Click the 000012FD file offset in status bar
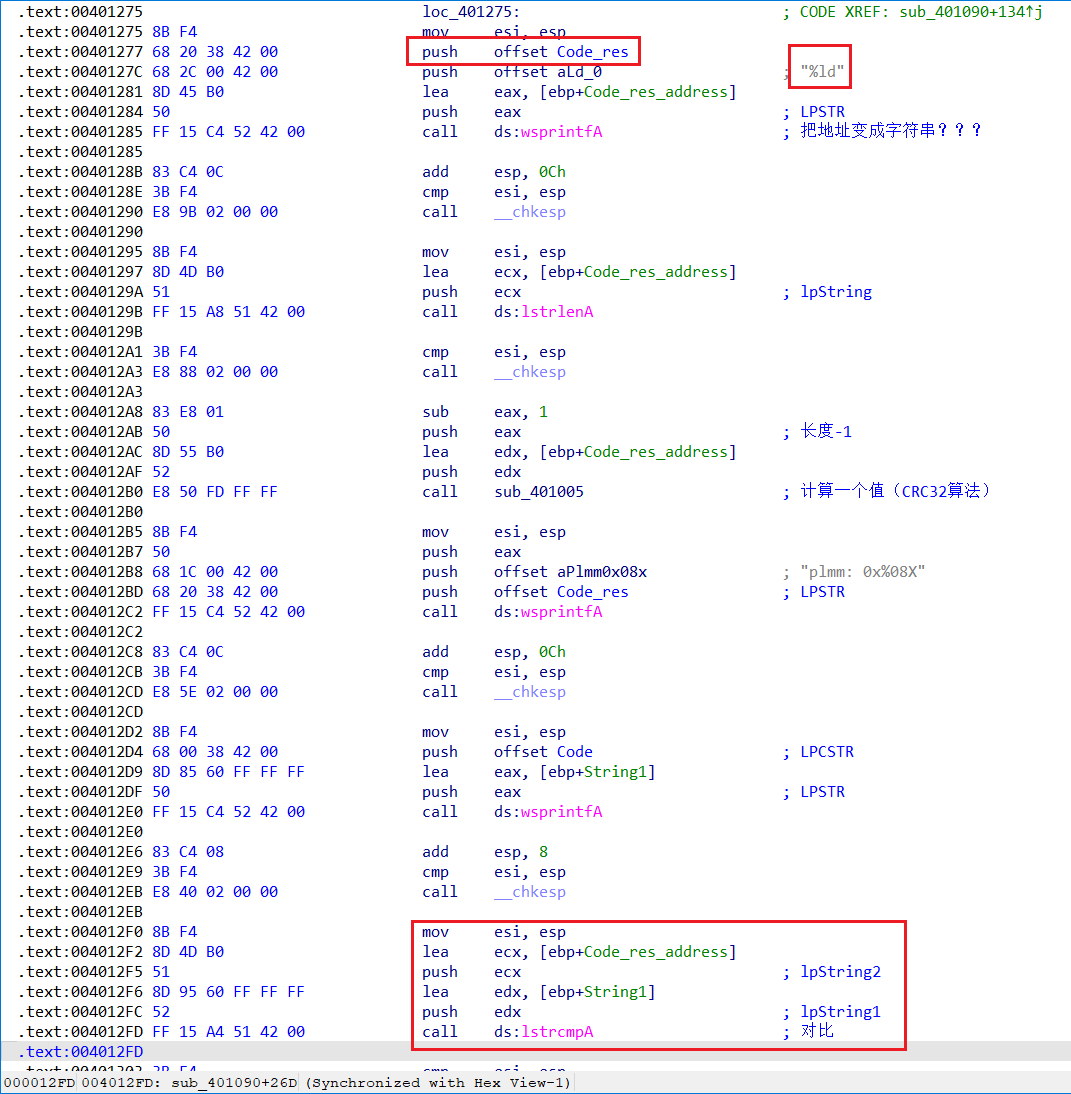Image resolution: width=1071 pixels, height=1094 pixels. pyautogui.click(x=40, y=1083)
